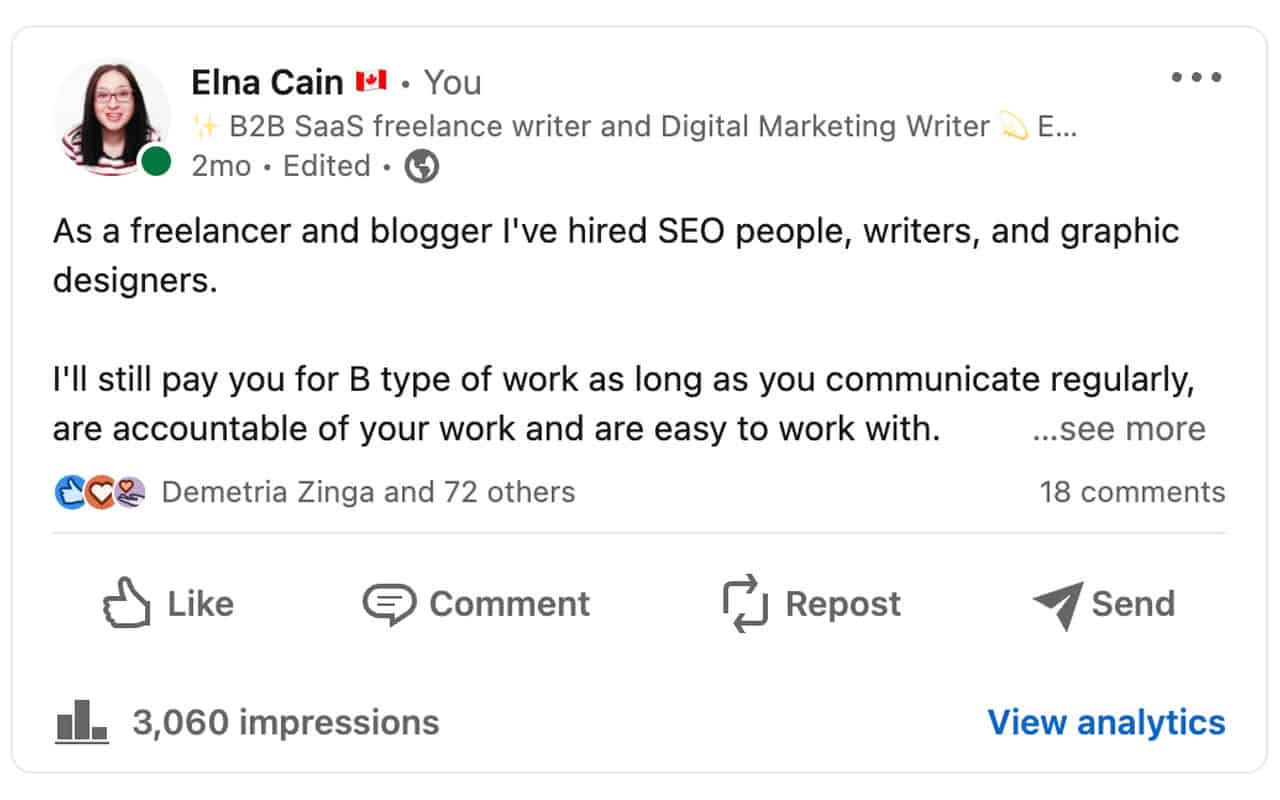The width and height of the screenshot is (1280, 800).
Task: Select the name Elna Cain
Action: pos(266,82)
